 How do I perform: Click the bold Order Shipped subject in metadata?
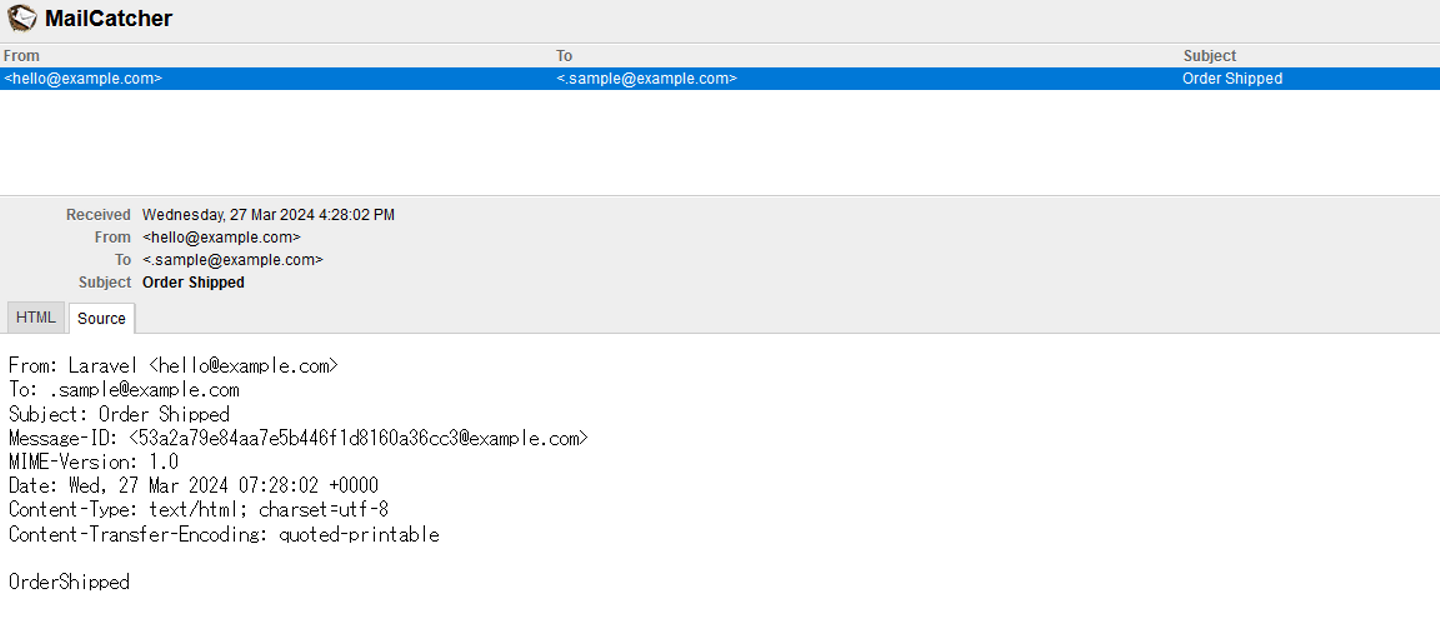tap(193, 282)
